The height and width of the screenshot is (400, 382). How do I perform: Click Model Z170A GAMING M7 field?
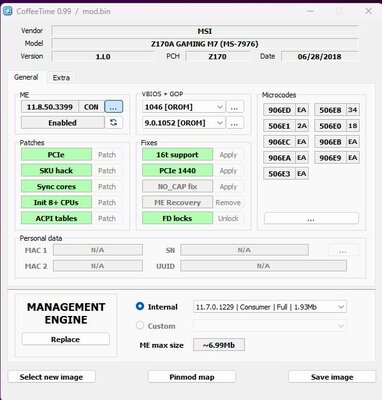point(205,44)
